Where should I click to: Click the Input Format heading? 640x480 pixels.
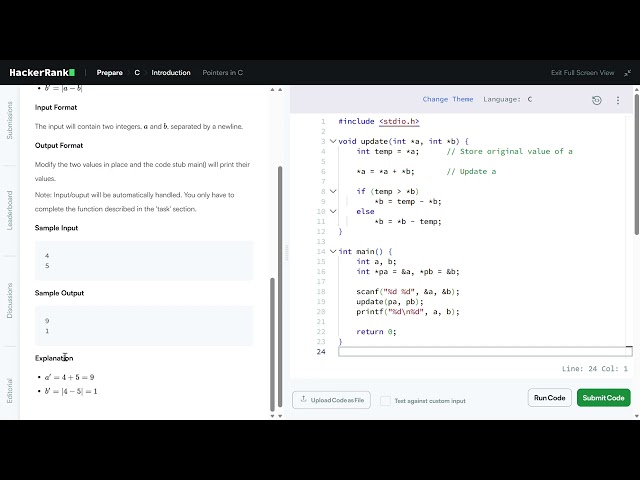56,107
